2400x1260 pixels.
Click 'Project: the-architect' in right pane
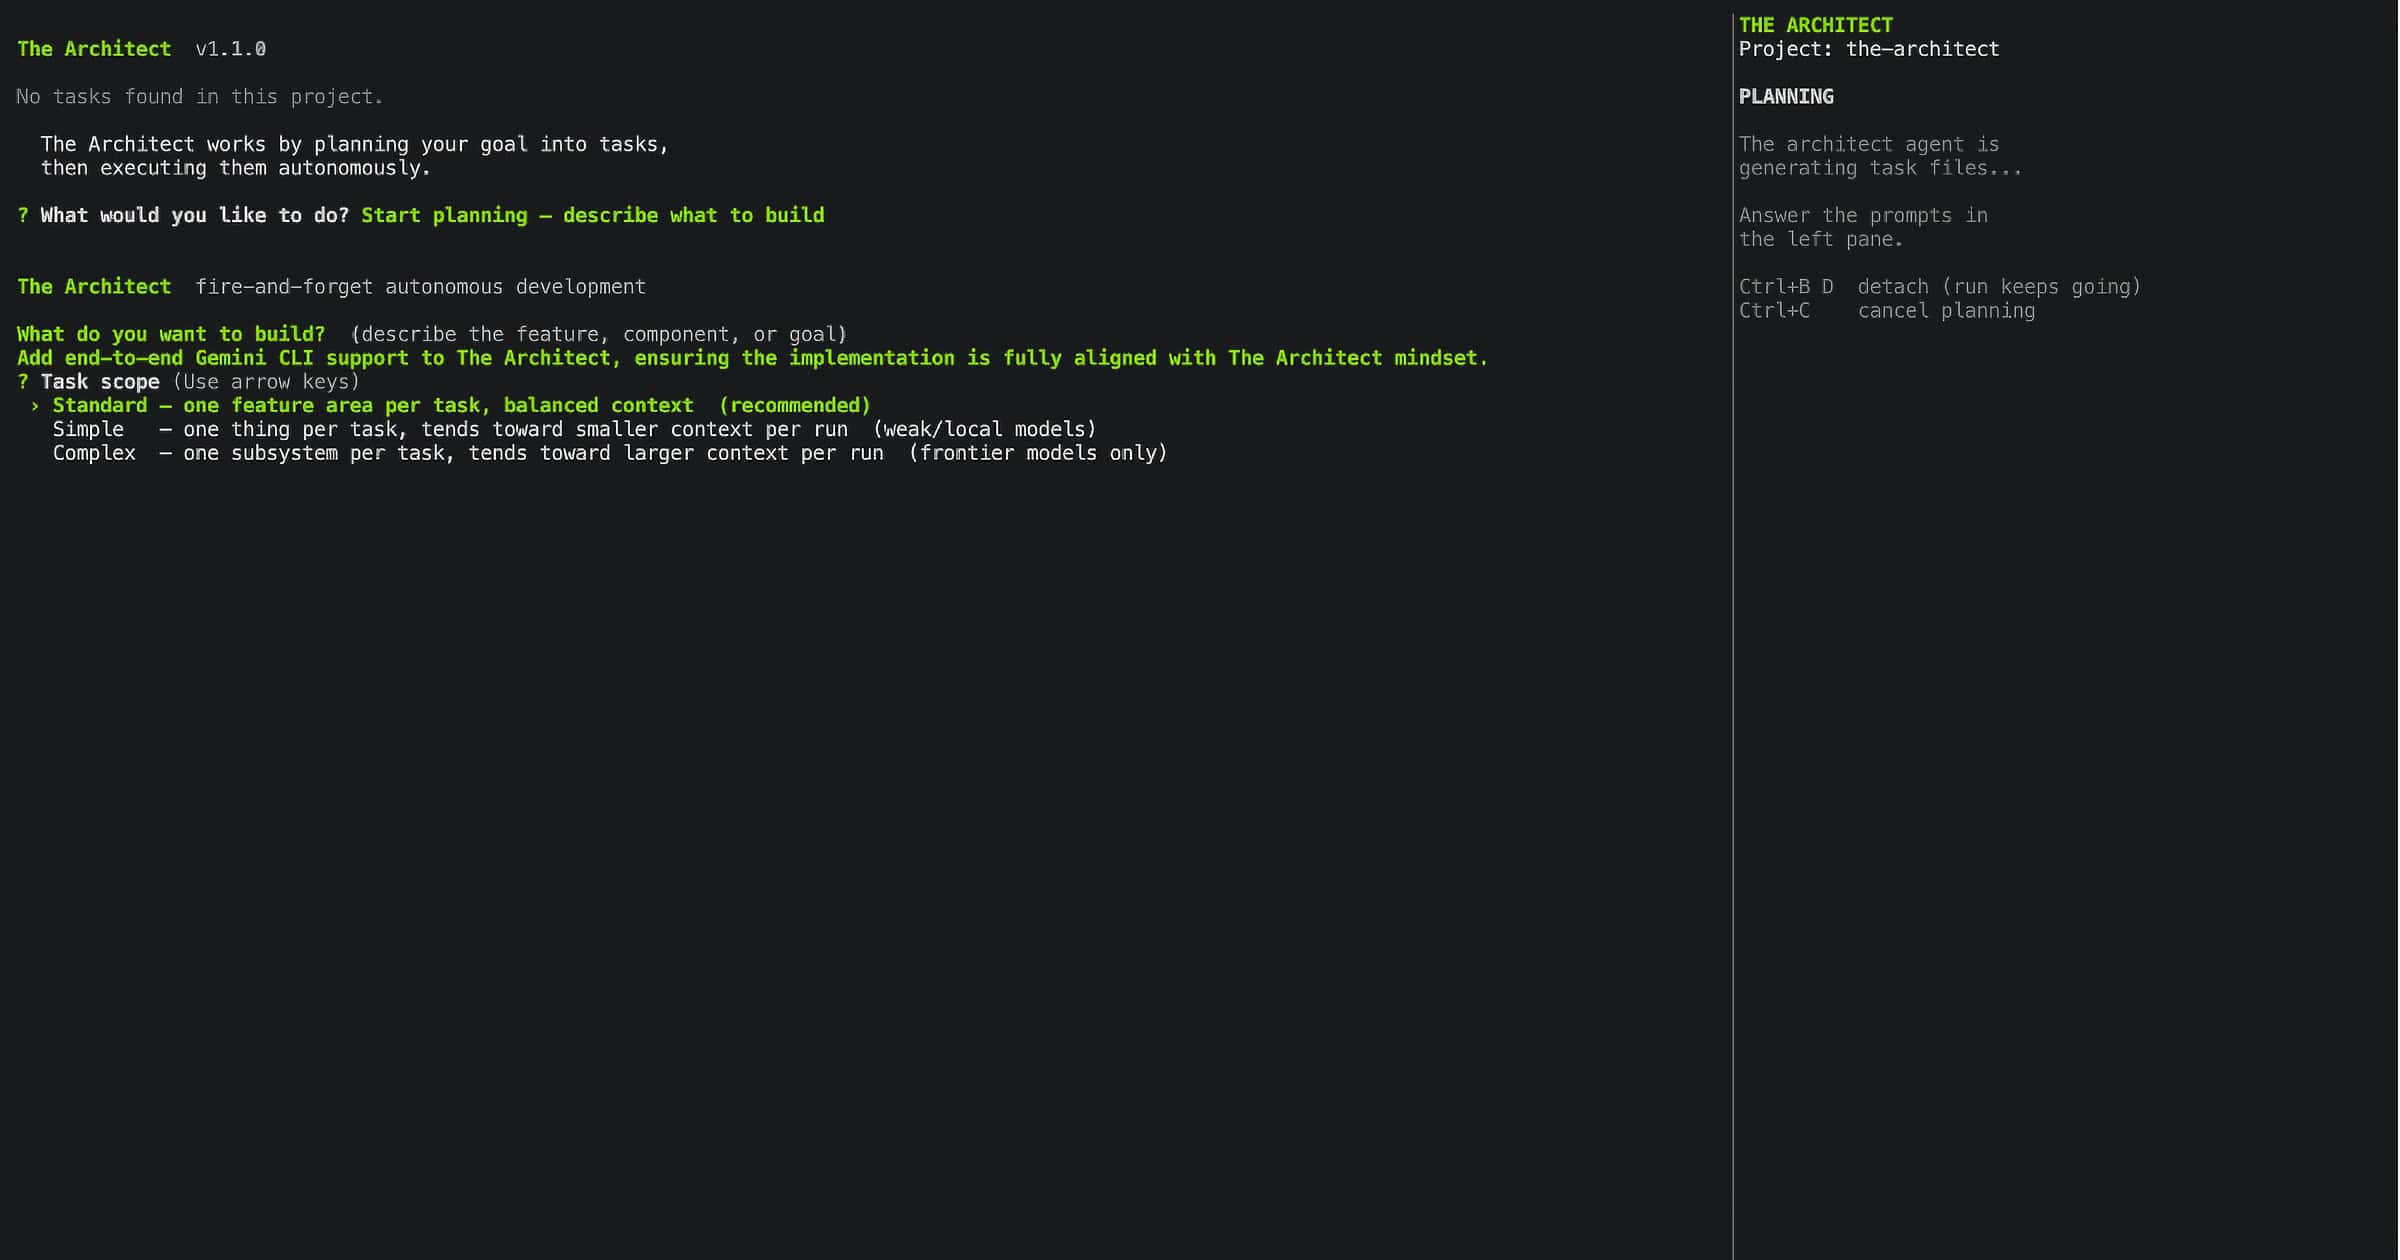[x=1869, y=49]
